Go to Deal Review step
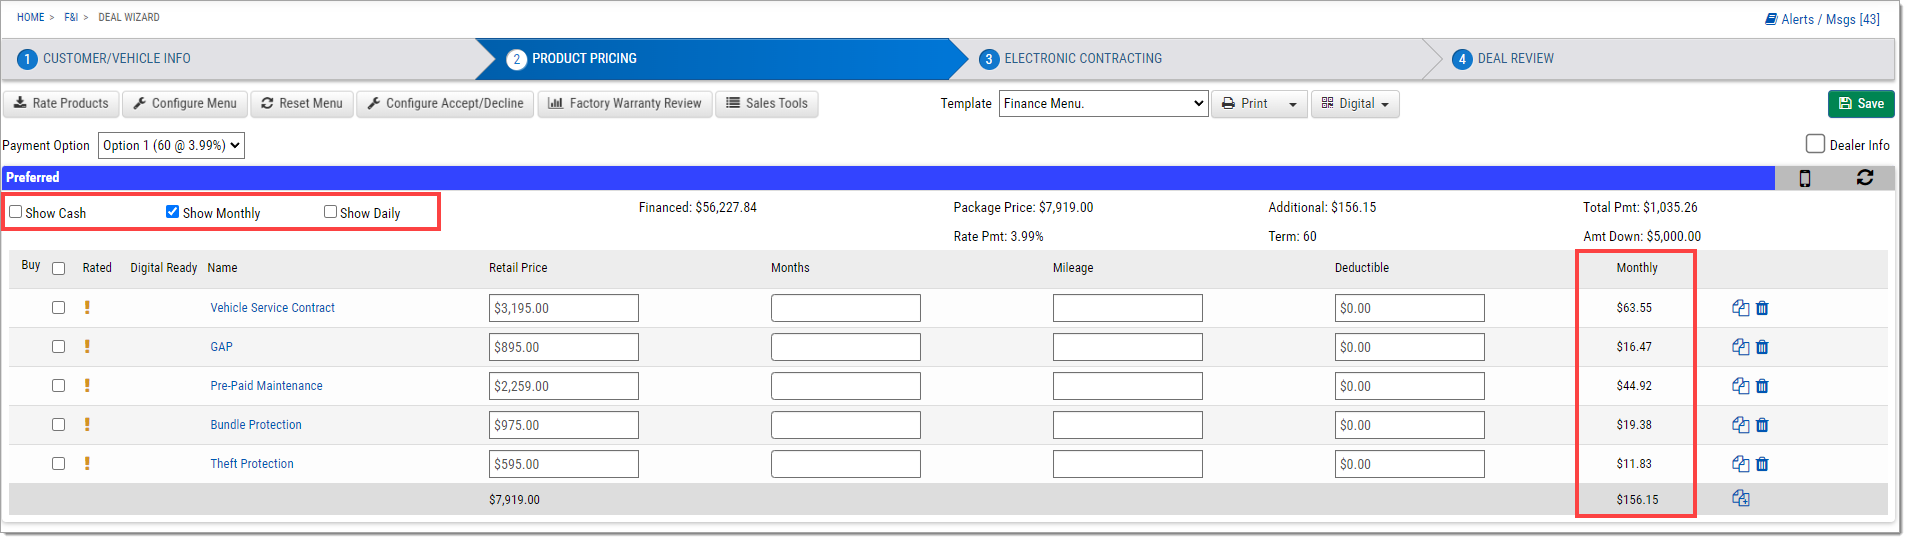 coord(1503,59)
